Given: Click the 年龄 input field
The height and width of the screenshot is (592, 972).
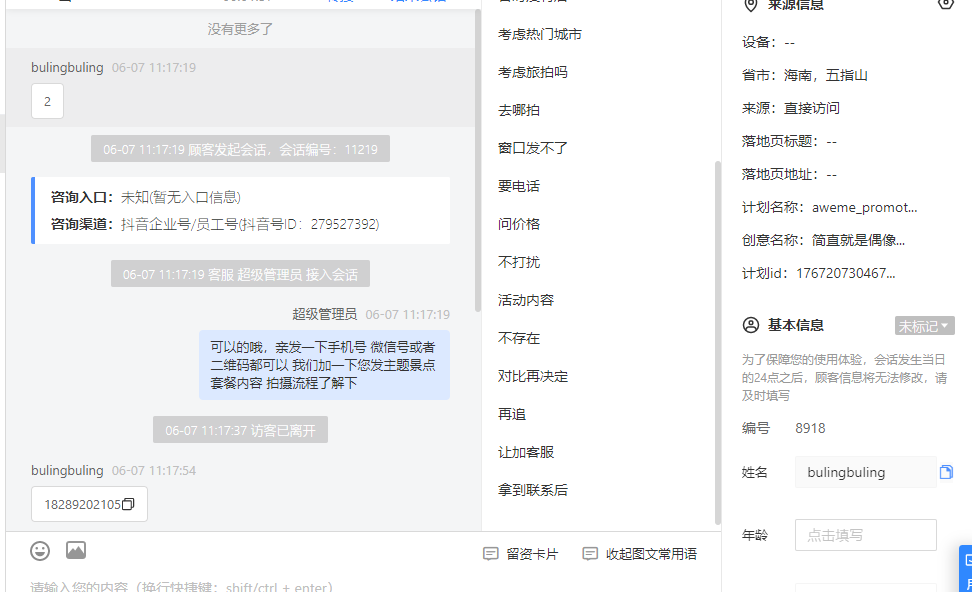Looking at the screenshot, I should coord(865,535).
